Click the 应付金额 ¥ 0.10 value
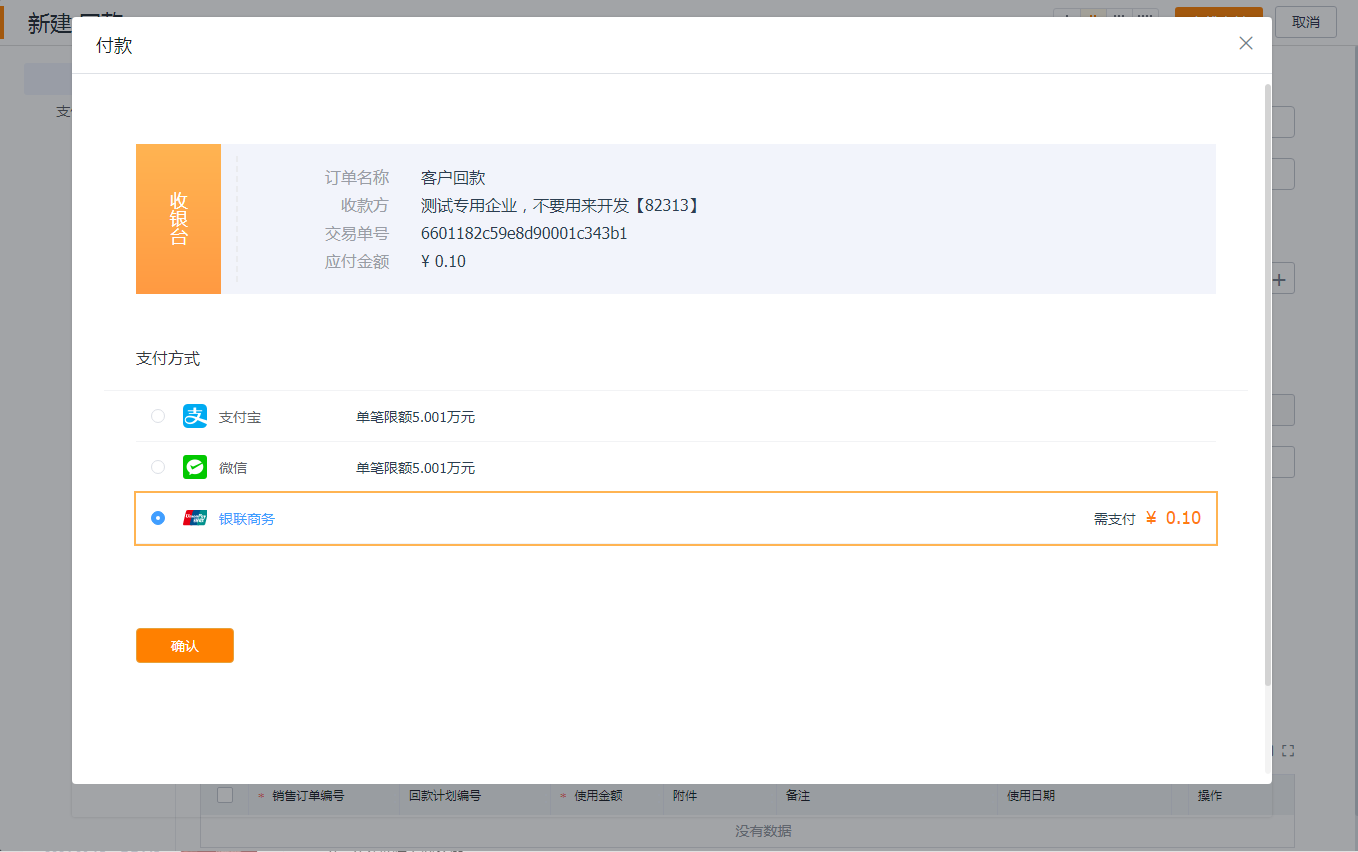This screenshot has width=1358, height=852. (443, 262)
